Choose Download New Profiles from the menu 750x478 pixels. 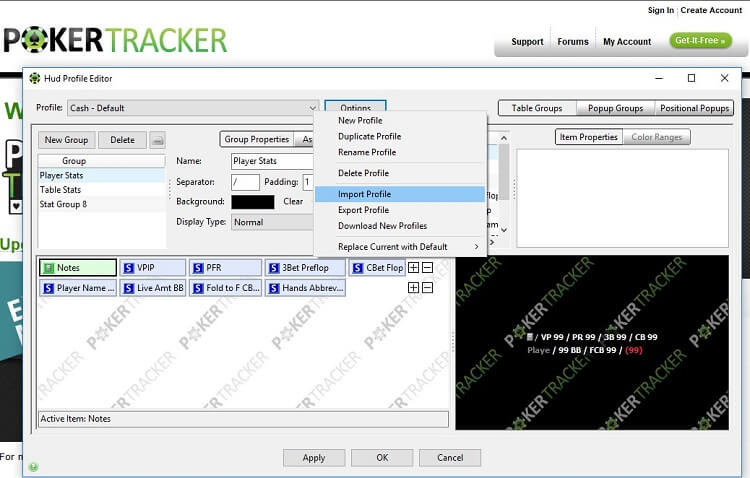400,225
